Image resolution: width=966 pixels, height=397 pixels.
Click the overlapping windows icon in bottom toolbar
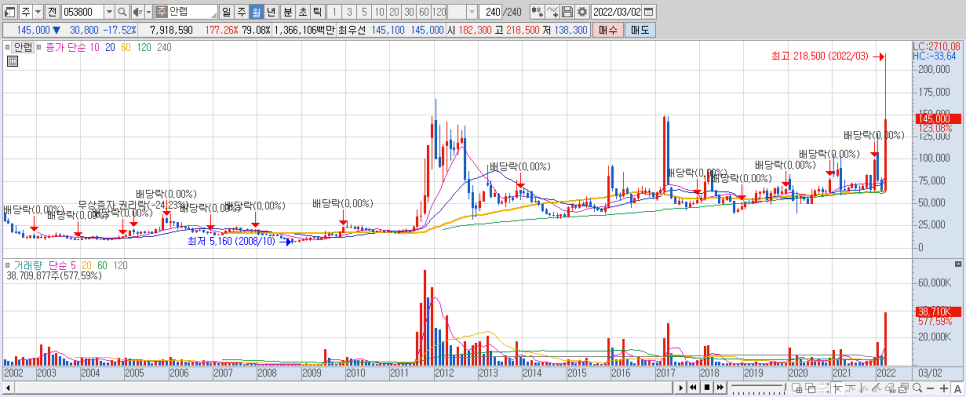pyautogui.click(x=810, y=388)
